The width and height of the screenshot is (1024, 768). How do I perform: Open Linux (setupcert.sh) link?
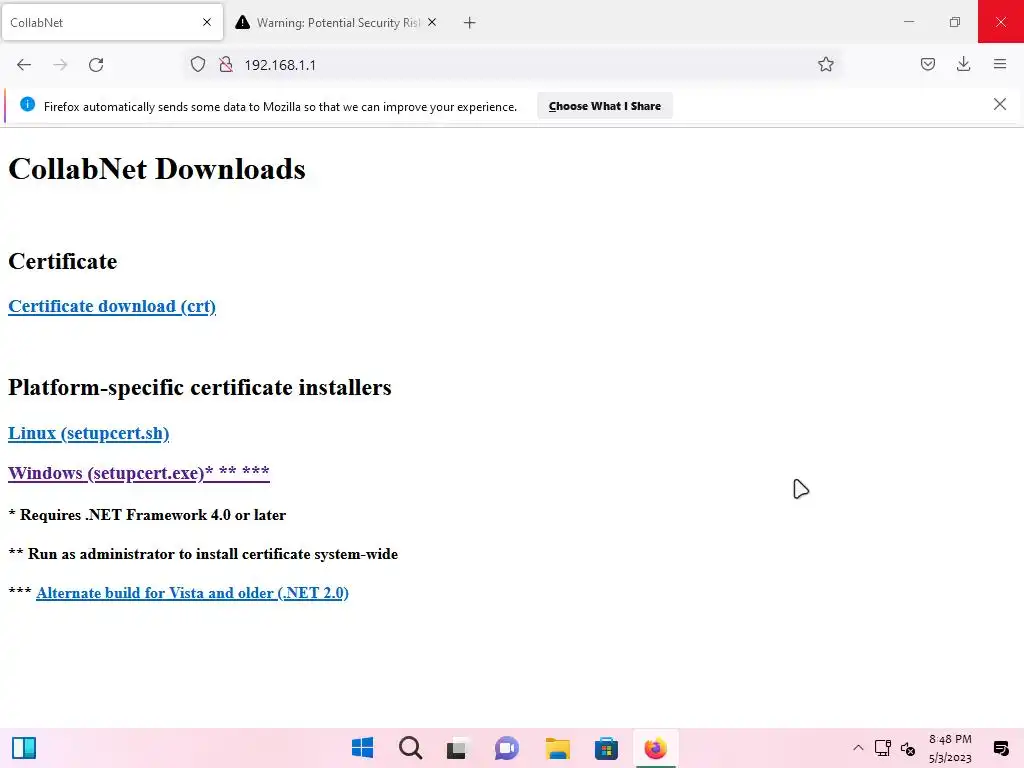click(x=89, y=433)
